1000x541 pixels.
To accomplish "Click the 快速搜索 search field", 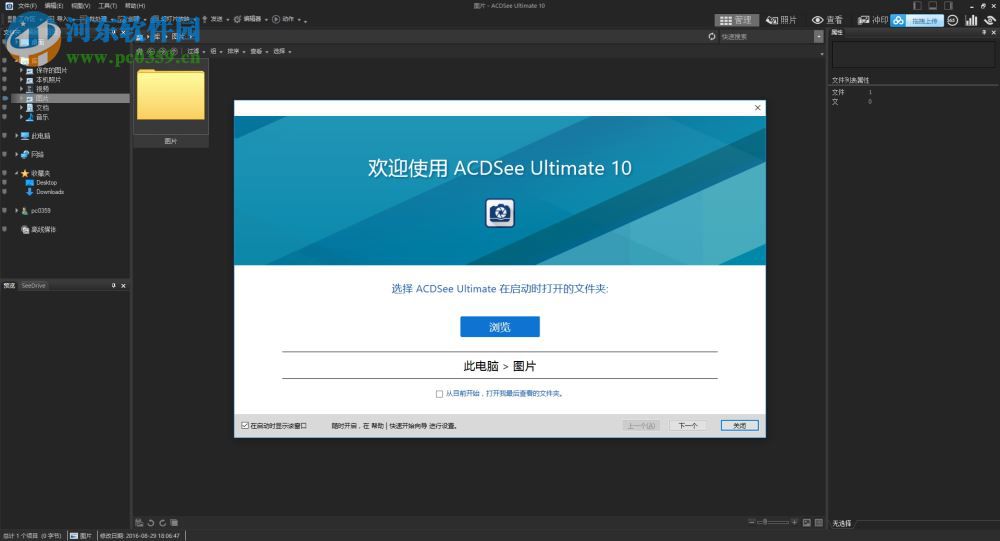I will pyautogui.click(x=766, y=36).
